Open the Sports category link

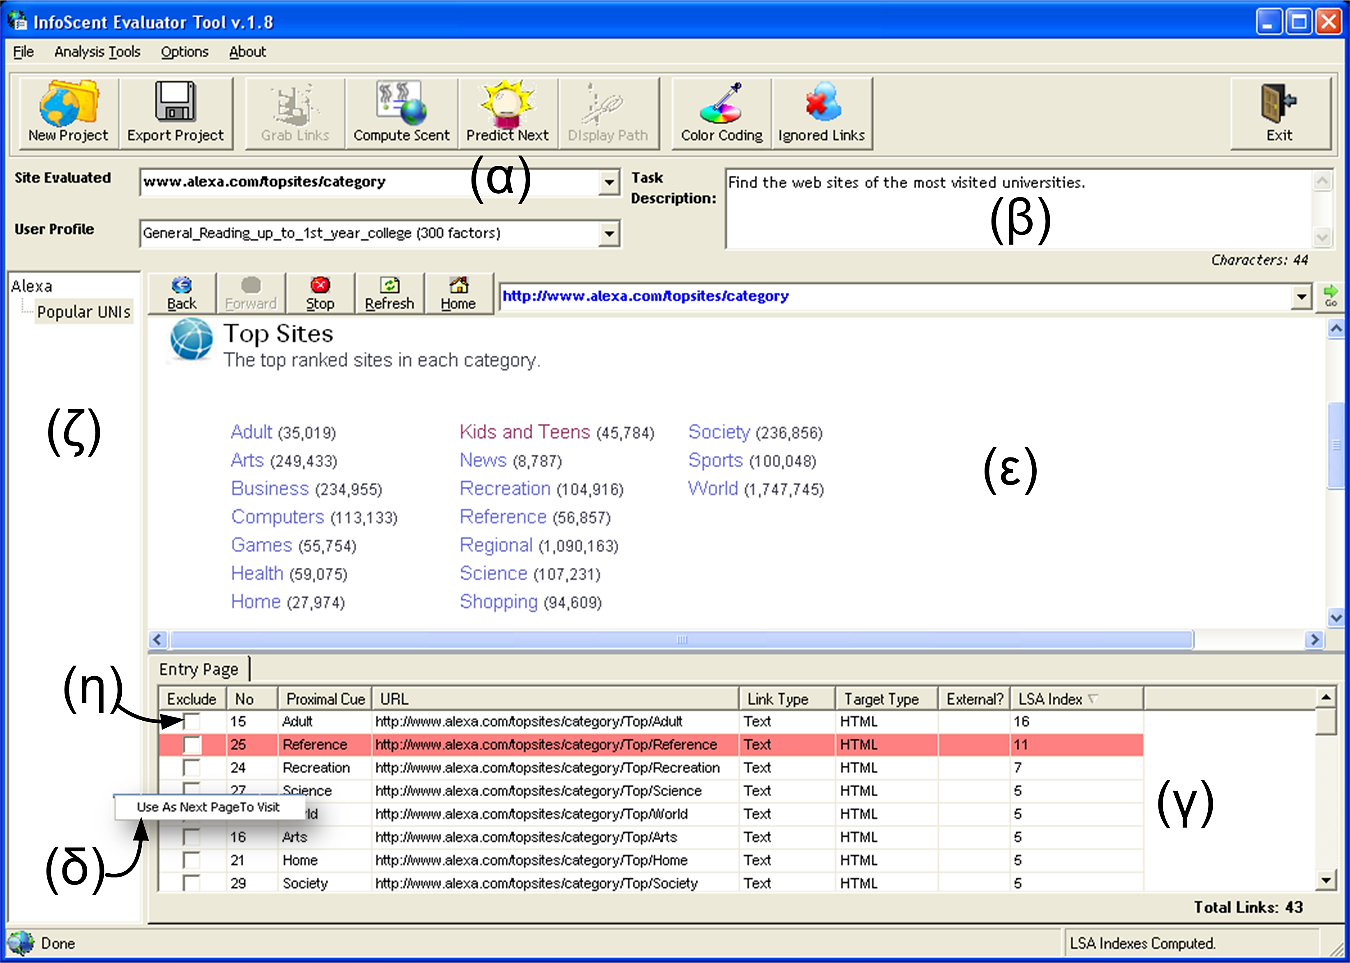(x=716, y=460)
